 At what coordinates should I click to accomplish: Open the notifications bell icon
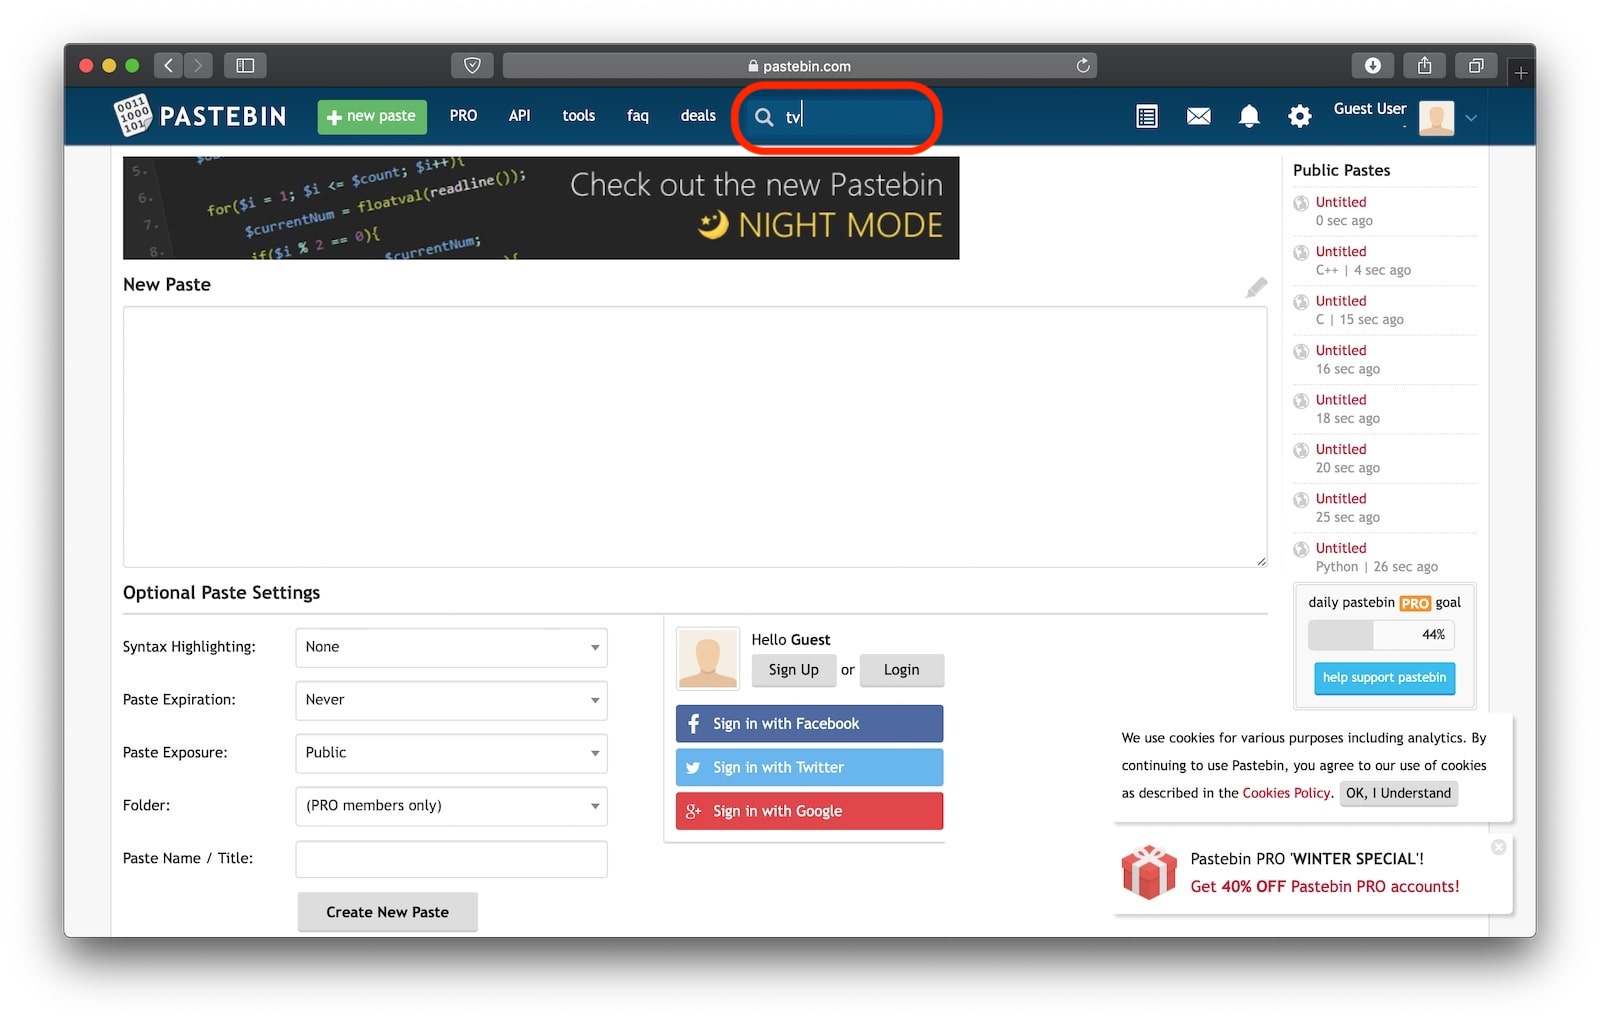1249,117
